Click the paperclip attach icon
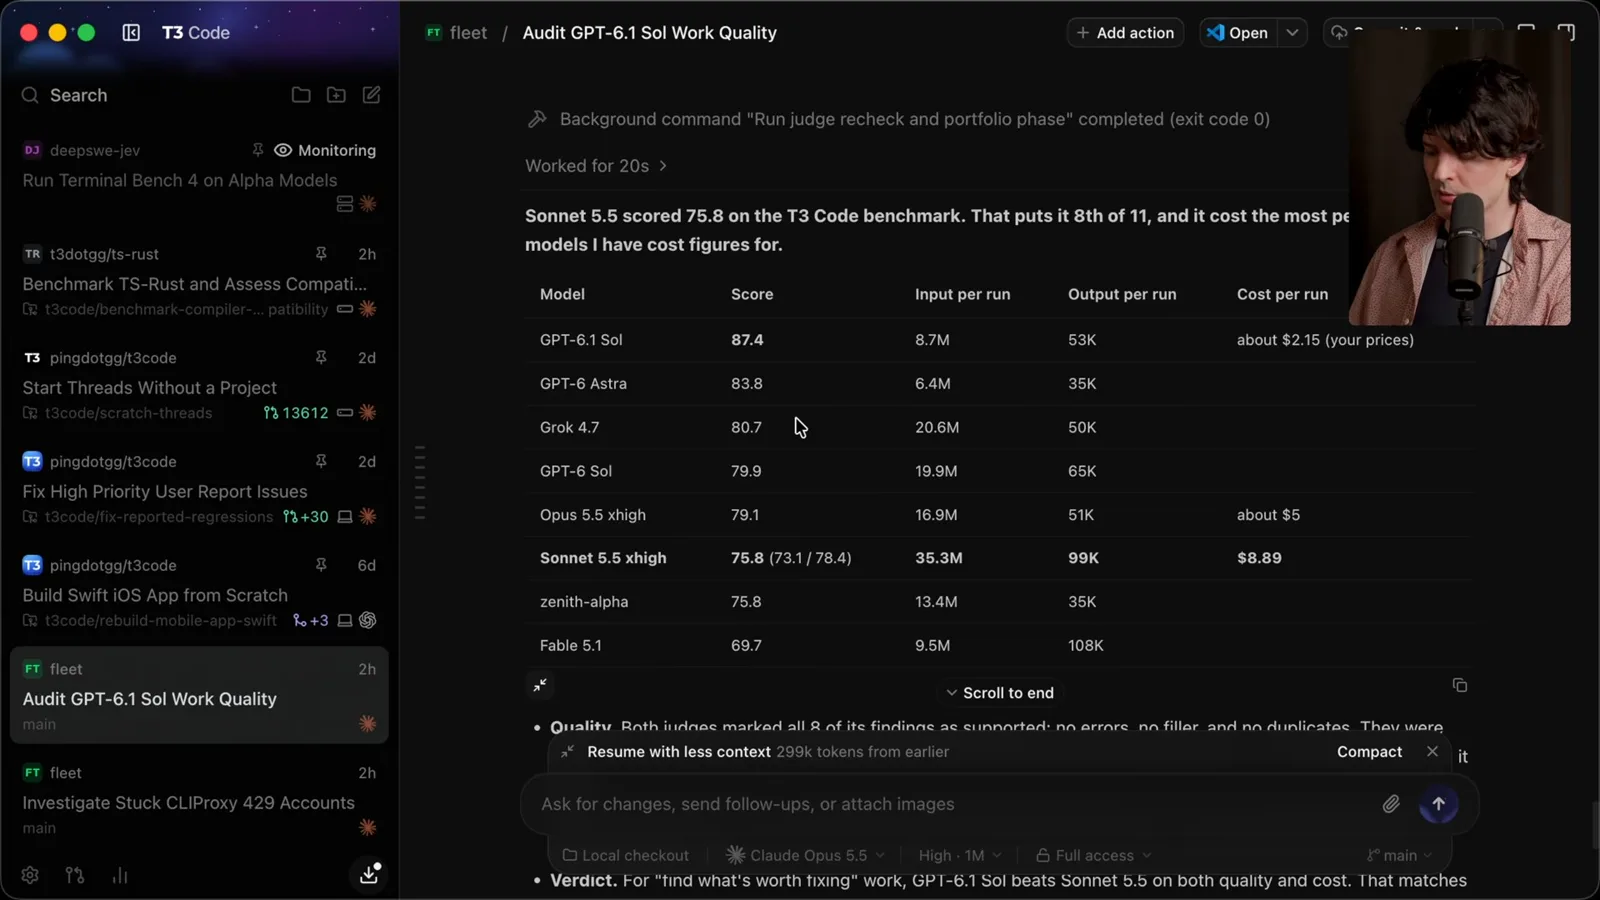 coord(1391,804)
